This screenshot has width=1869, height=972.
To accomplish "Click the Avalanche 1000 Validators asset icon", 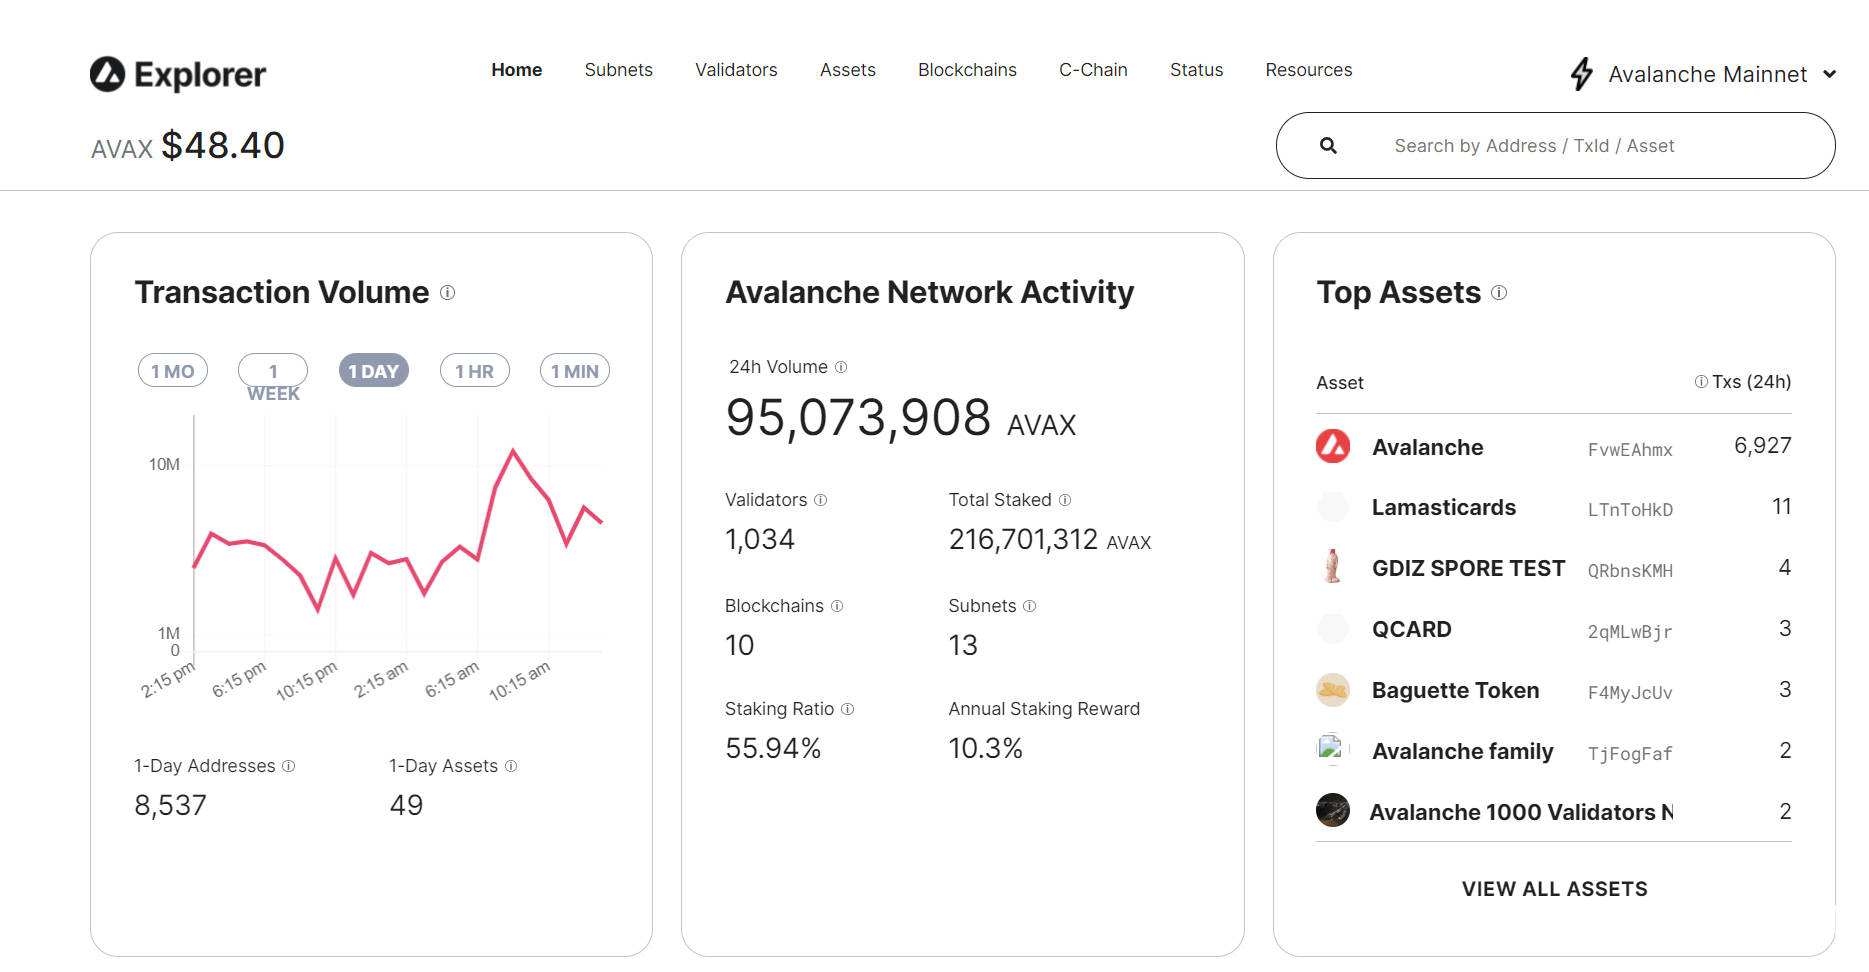I will click(1333, 810).
